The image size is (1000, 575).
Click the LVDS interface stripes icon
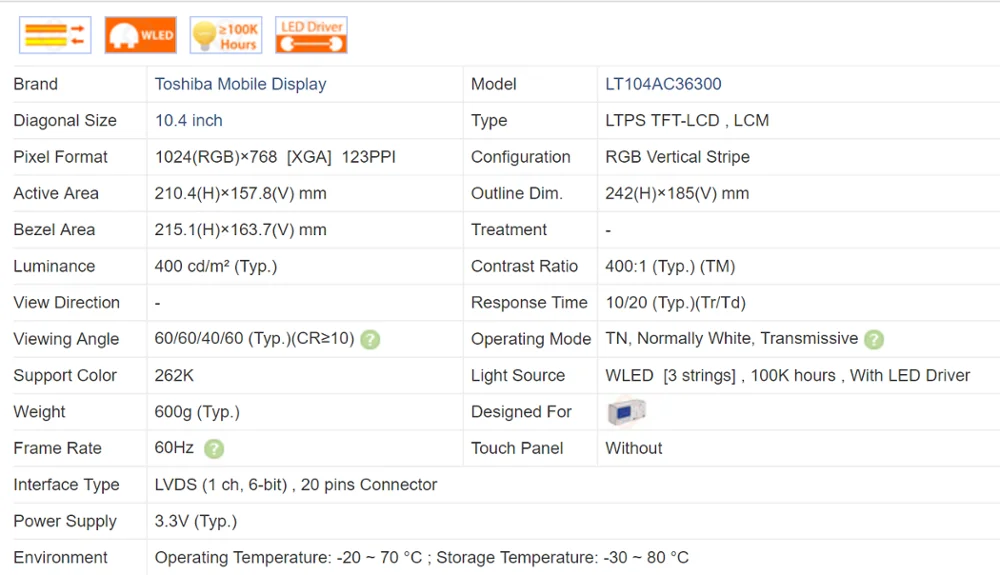coord(55,35)
